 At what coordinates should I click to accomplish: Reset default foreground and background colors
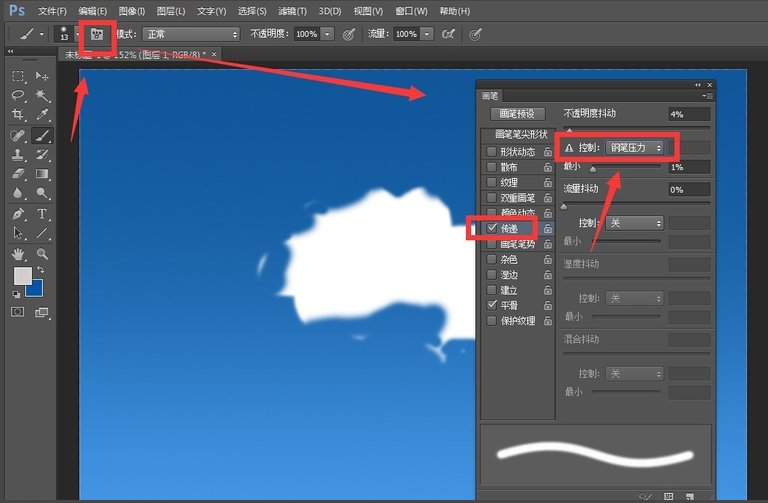pyautogui.click(x=16, y=294)
